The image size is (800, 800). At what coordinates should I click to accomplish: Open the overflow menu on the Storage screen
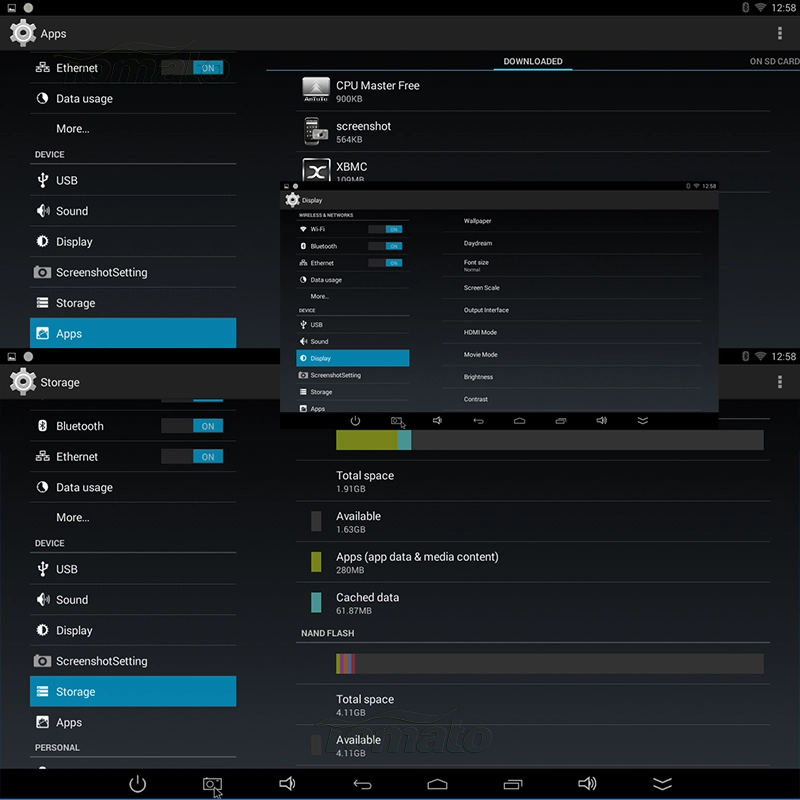tap(780, 382)
